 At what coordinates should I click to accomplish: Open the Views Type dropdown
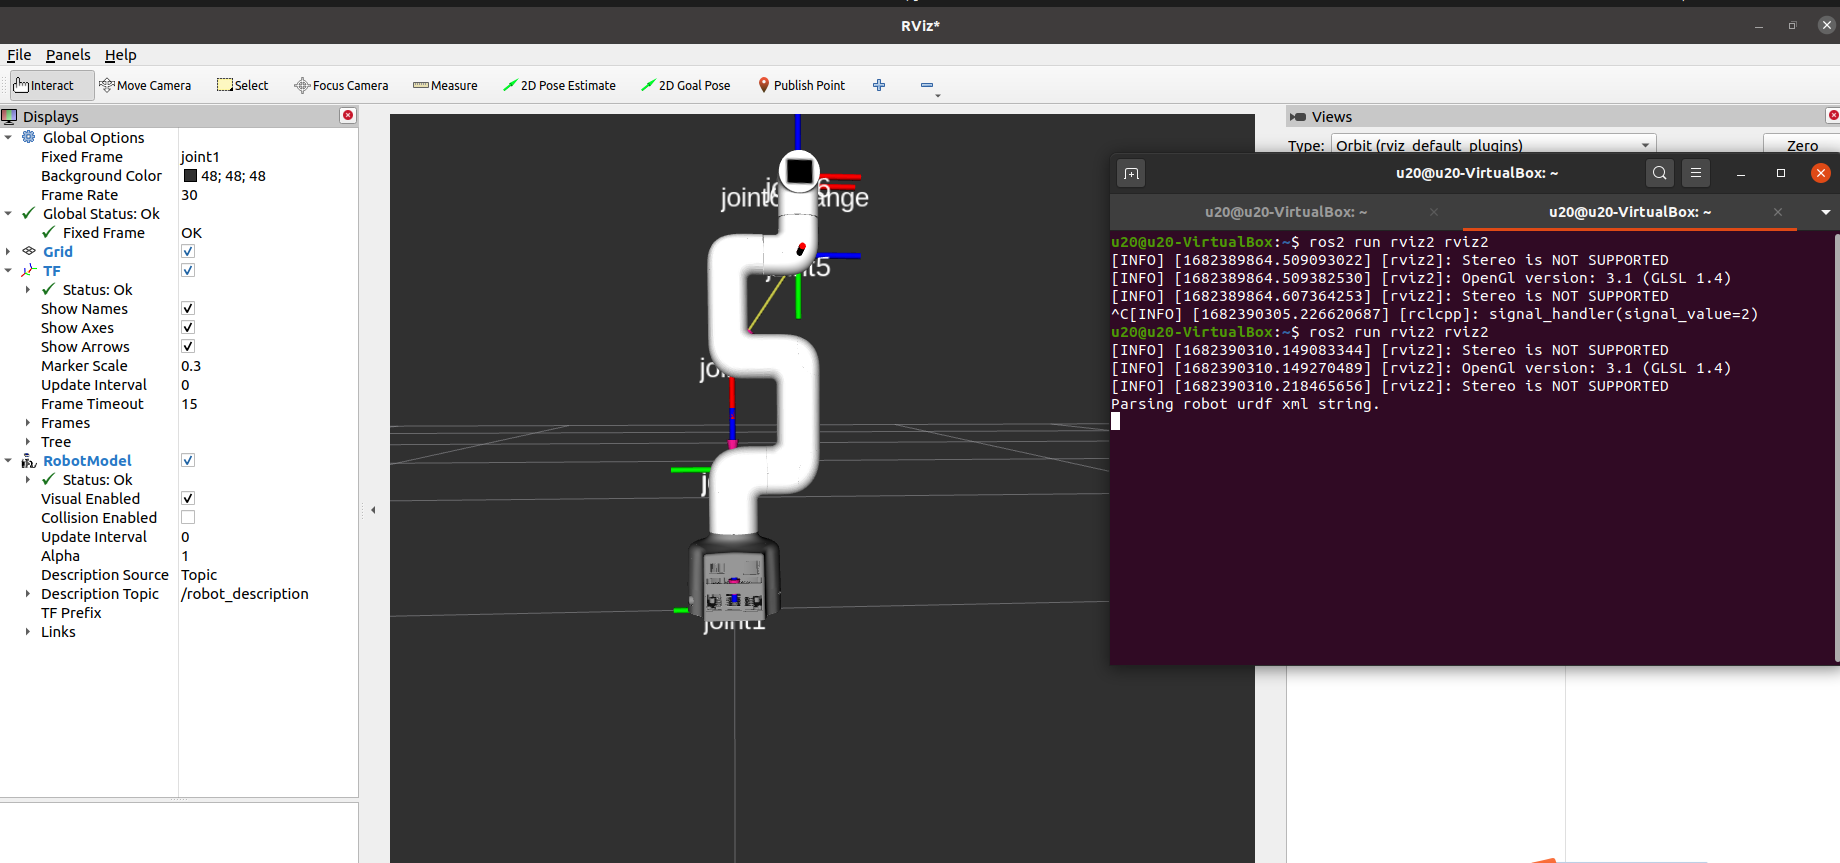tap(1492, 146)
